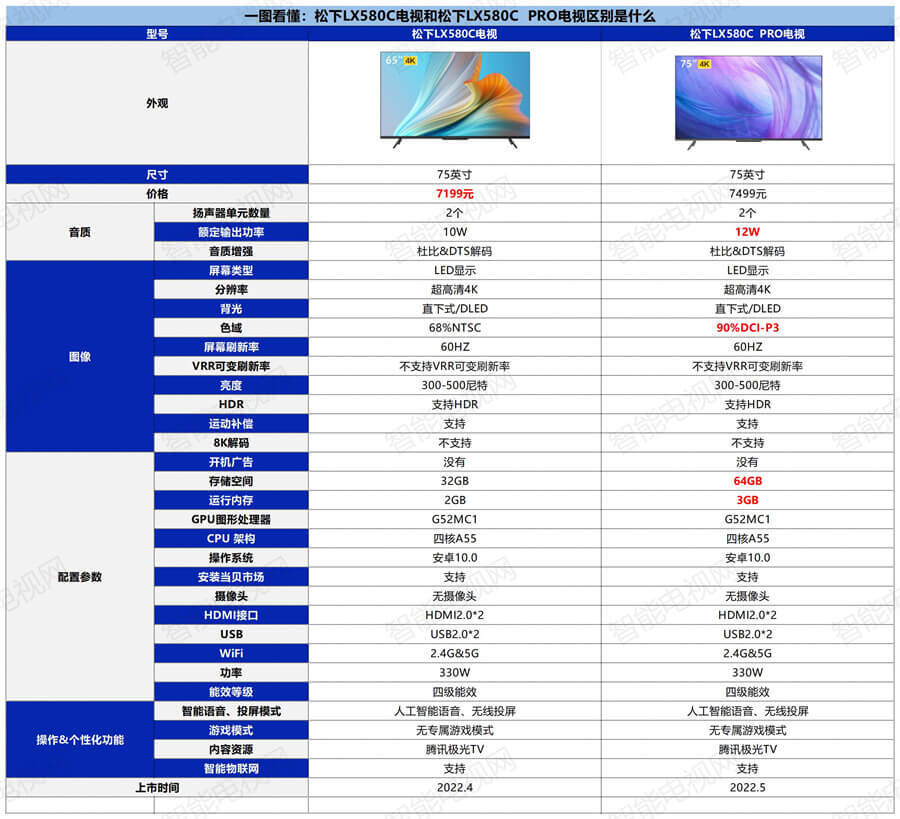Click the '智能语音、投屏模式' row label

tap(231, 711)
